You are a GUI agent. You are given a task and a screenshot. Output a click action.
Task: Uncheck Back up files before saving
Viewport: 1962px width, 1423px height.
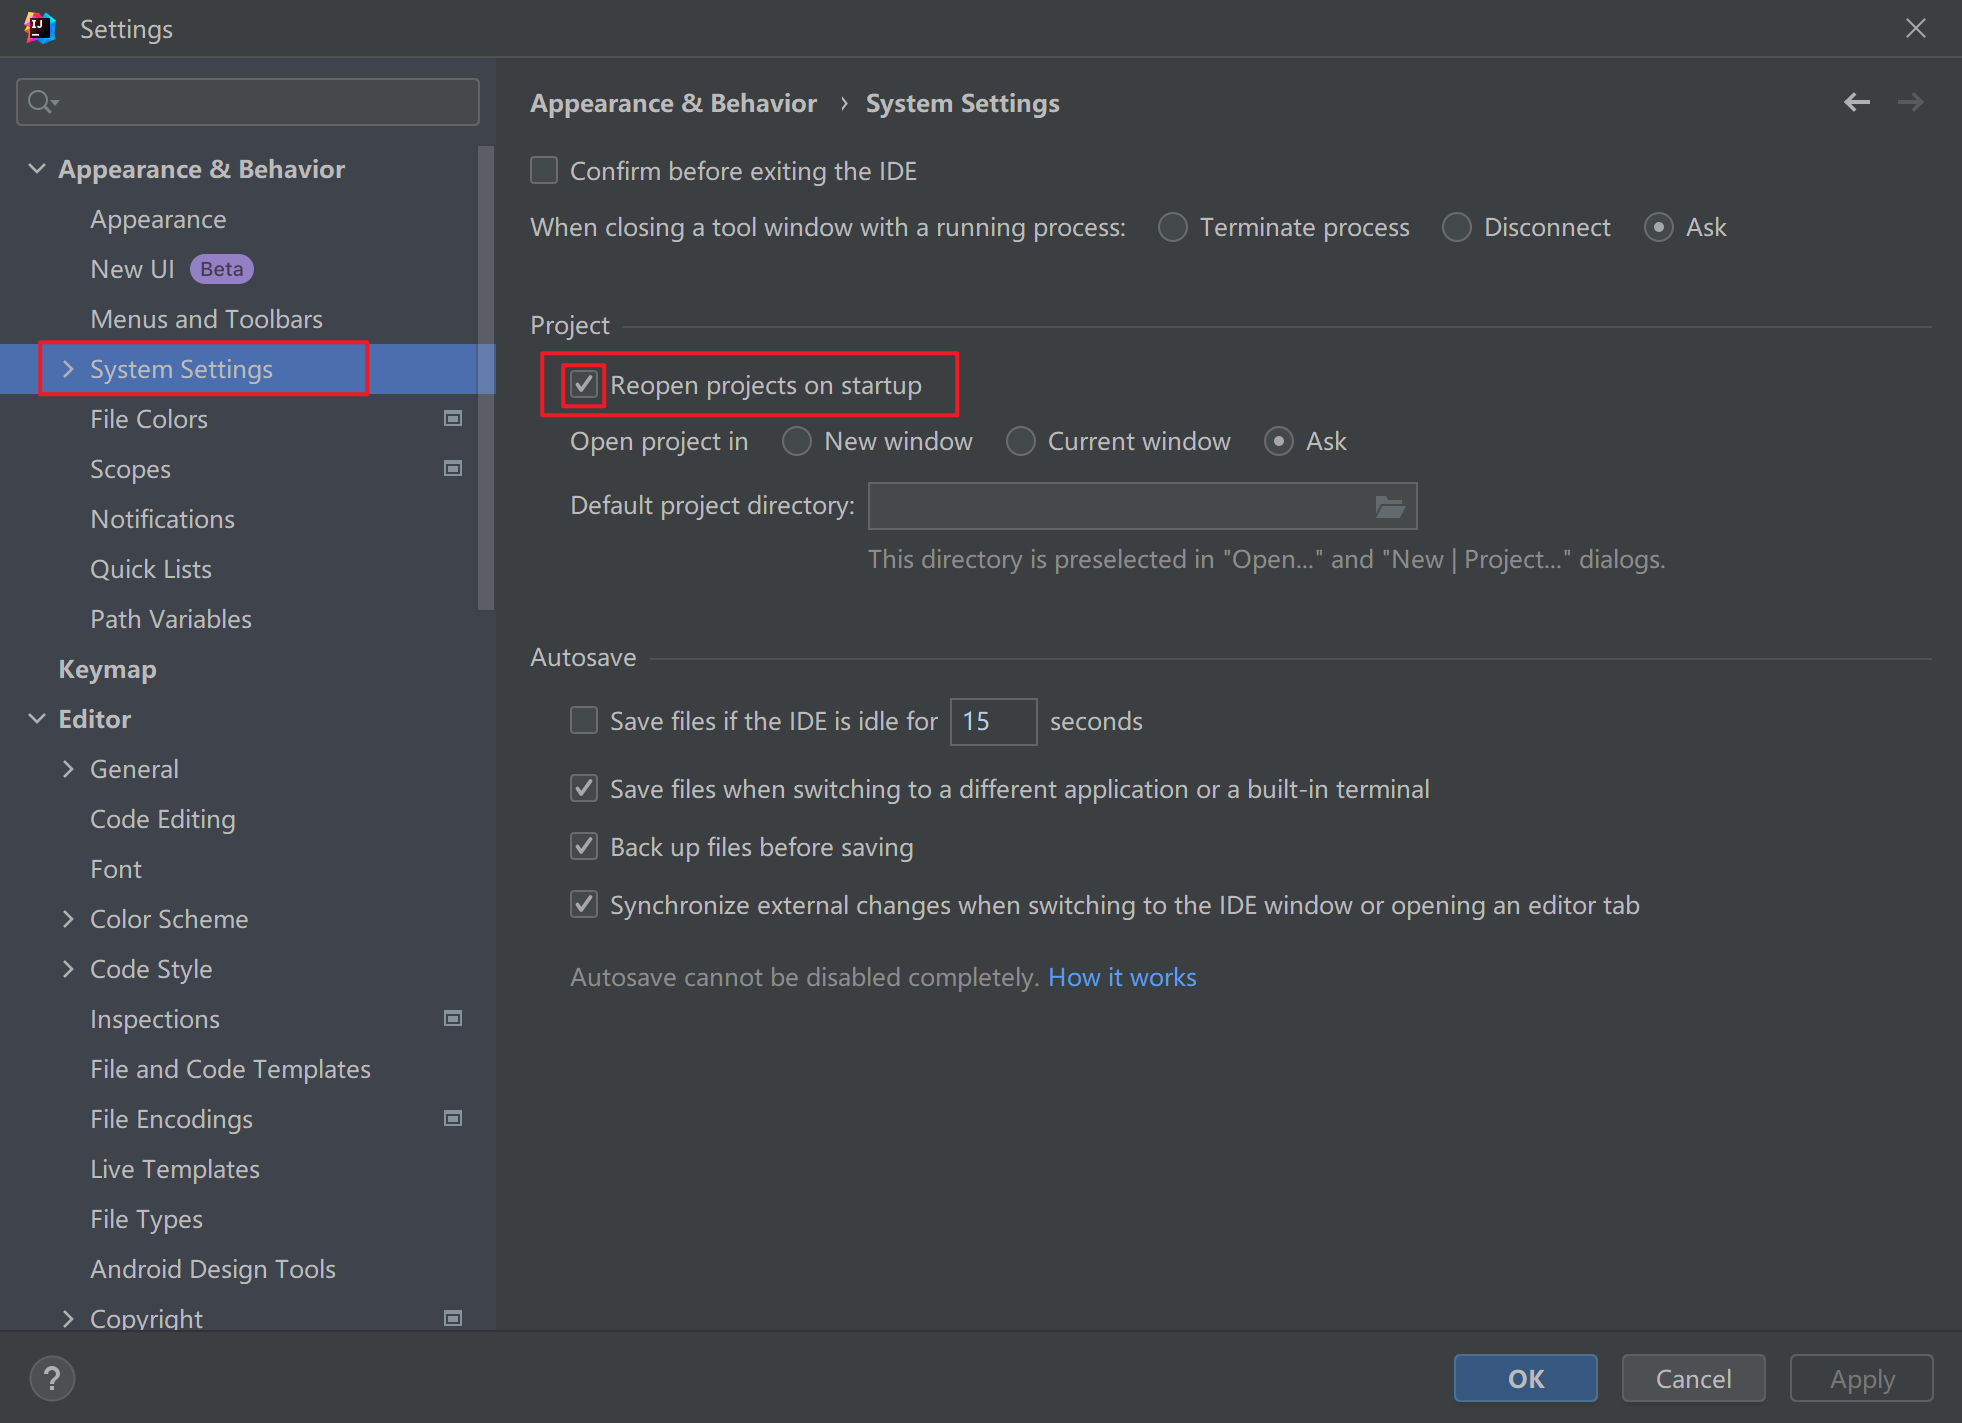click(584, 847)
